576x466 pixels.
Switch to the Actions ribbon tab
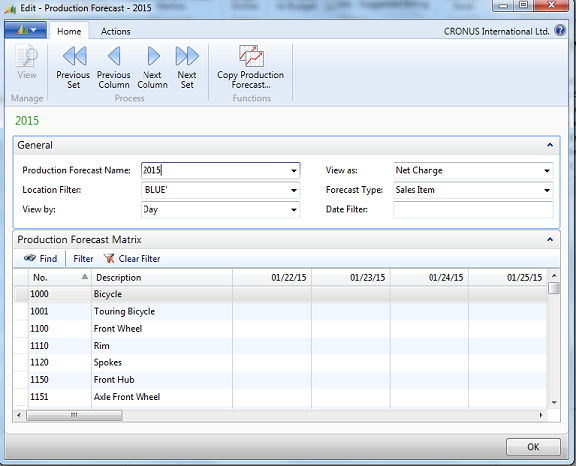(115, 32)
